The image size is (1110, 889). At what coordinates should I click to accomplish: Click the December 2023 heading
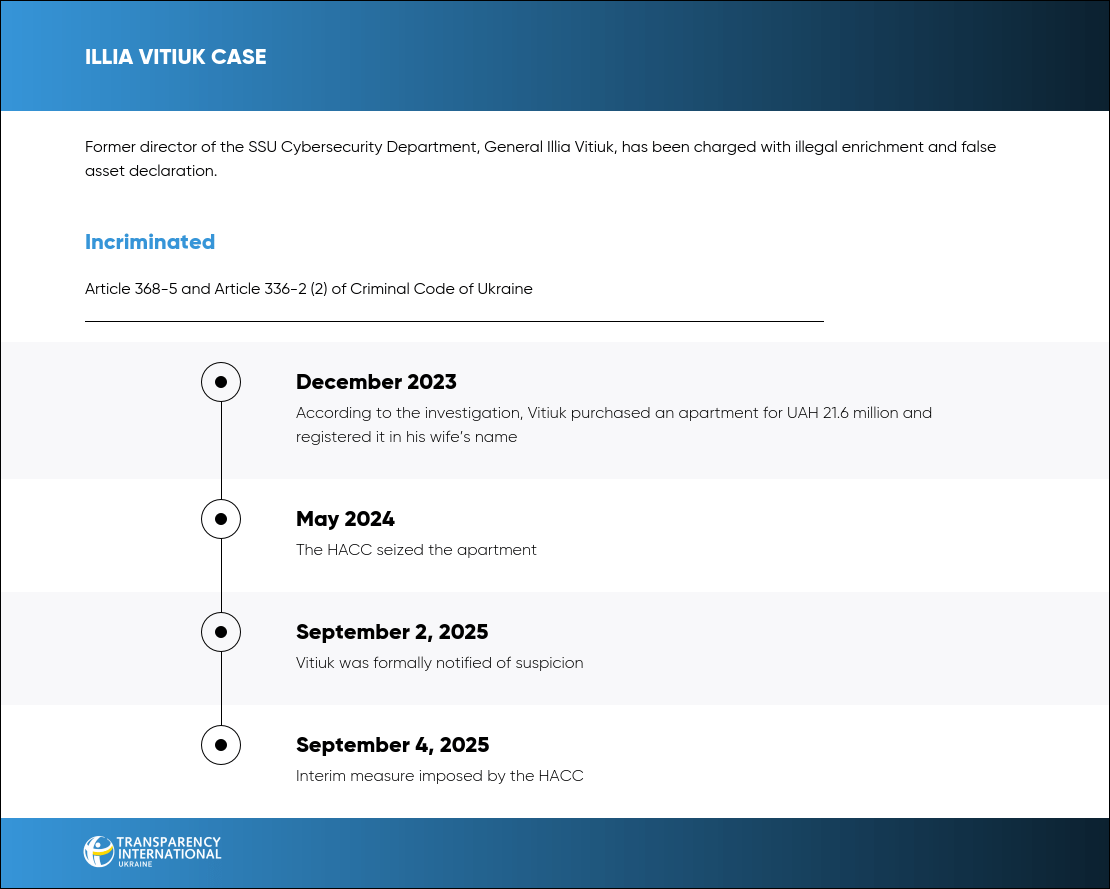[376, 382]
